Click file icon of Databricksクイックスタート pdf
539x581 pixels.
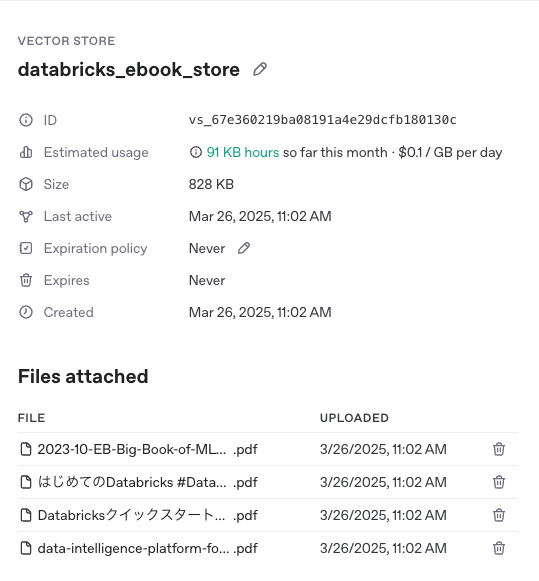26,515
